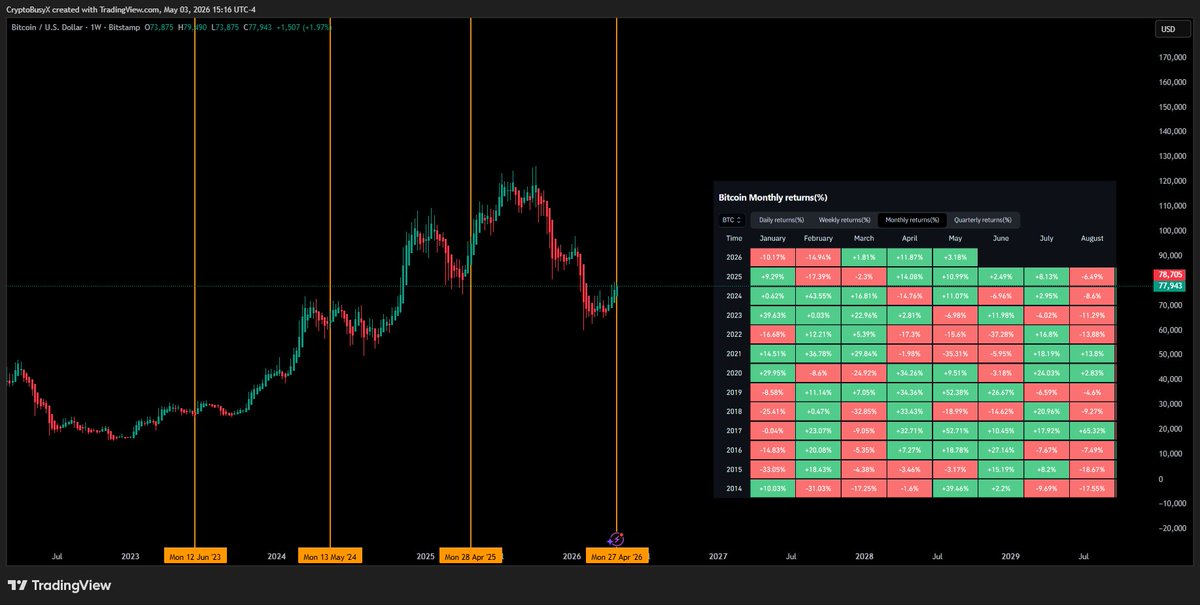Switch to Weekly returns(%) tab
1200x605 pixels.
(845, 220)
